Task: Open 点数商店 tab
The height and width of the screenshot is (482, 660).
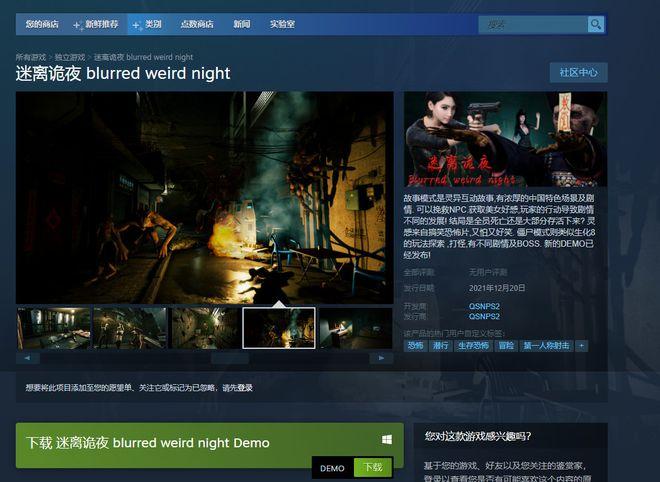Action: coord(197,24)
